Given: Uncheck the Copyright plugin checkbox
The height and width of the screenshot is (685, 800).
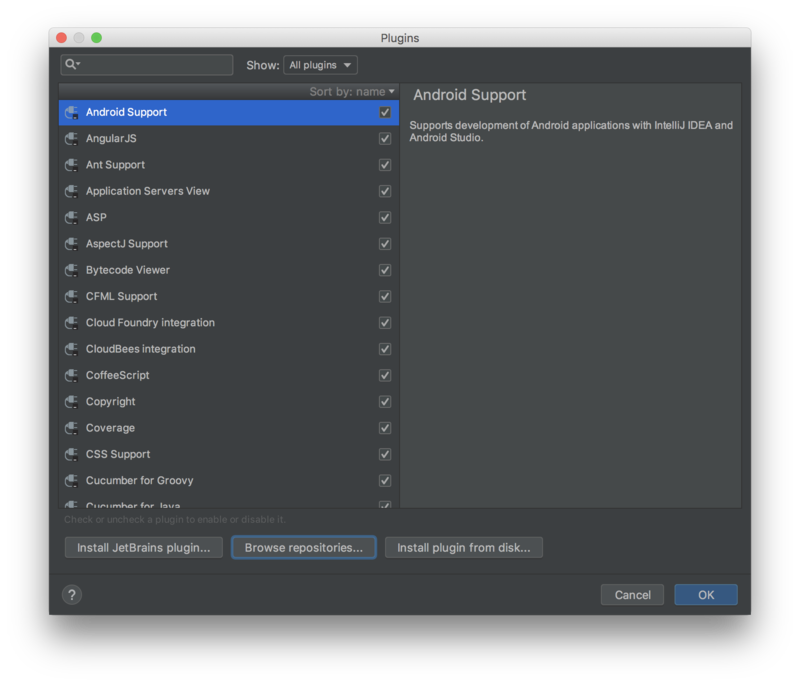Looking at the screenshot, I should coord(385,402).
